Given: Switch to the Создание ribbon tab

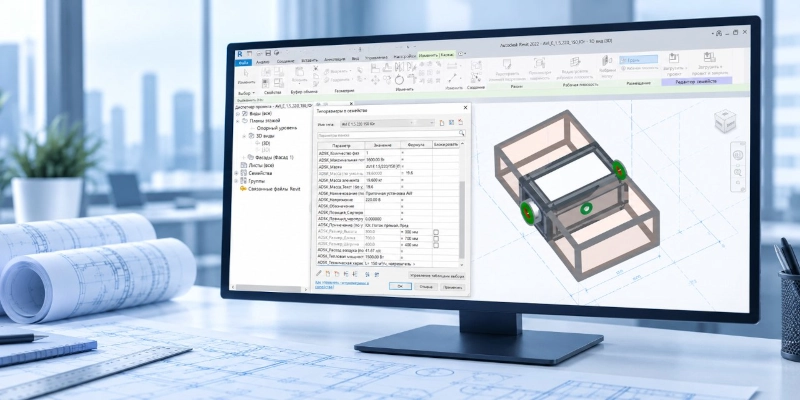Looking at the screenshot, I should [x=285, y=61].
